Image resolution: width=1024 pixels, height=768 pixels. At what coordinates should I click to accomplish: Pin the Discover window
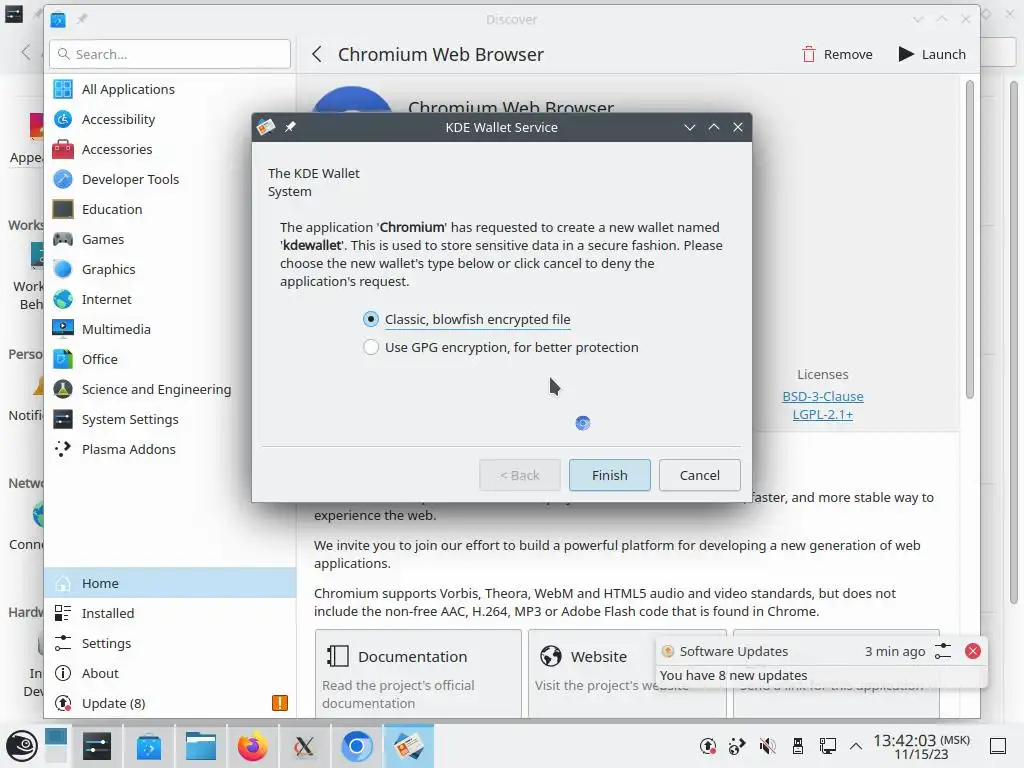click(82, 20)
